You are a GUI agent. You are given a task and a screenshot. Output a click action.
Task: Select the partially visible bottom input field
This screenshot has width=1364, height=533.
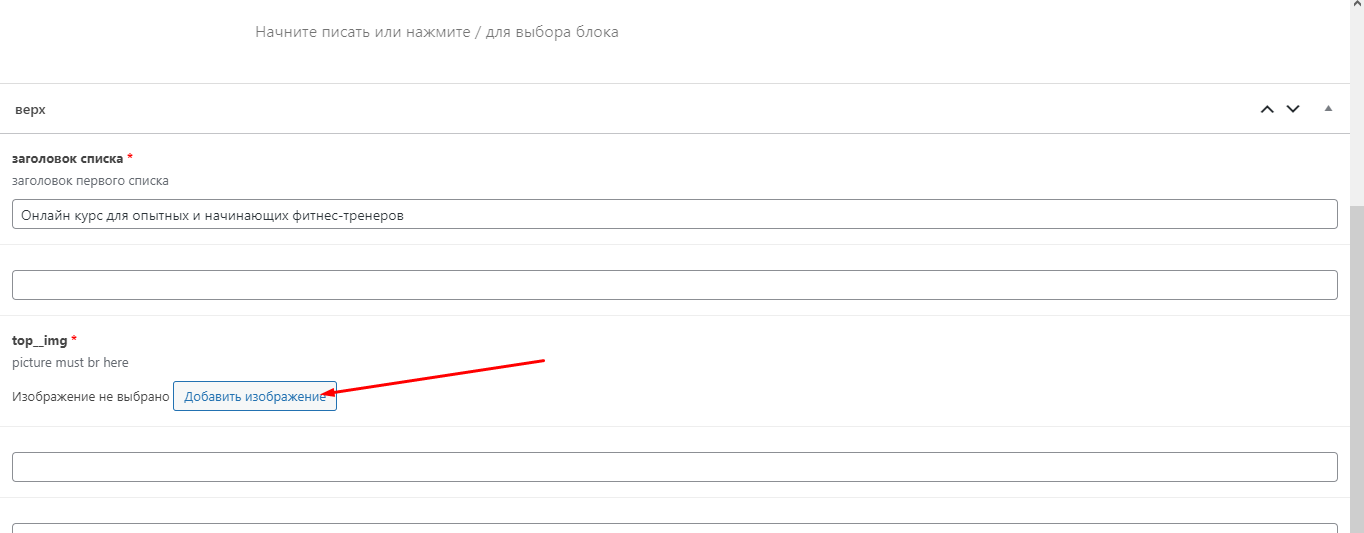point(674,528)
